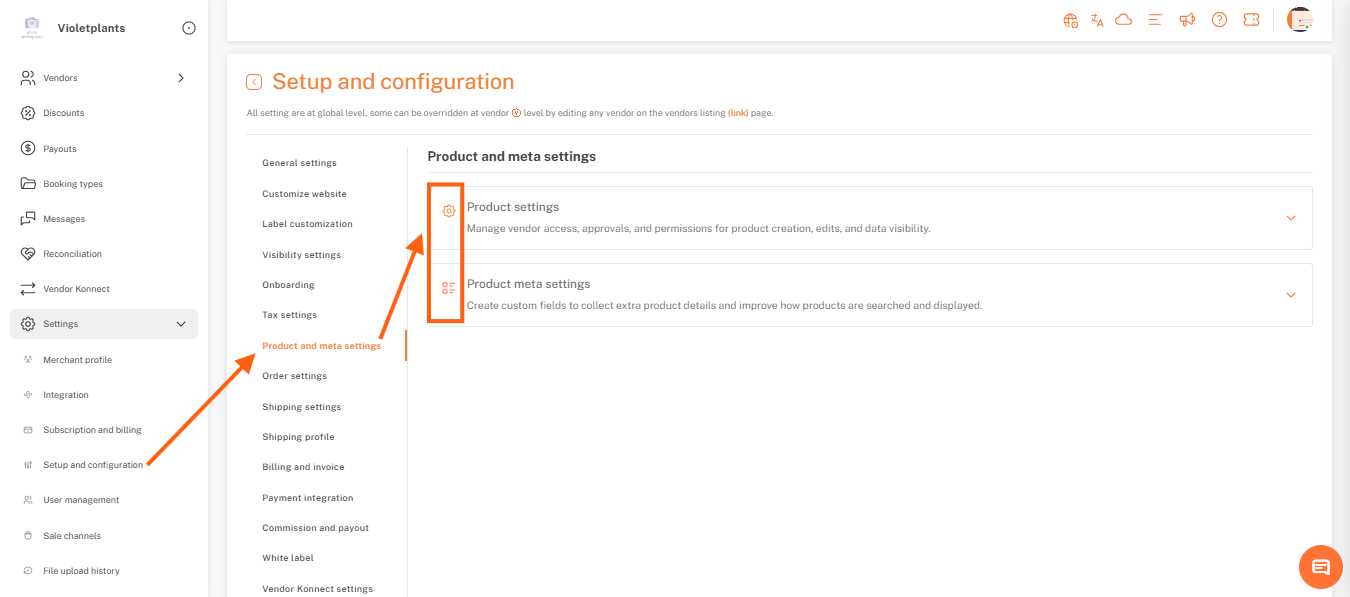1350x597 pixels.
Task: Click the globe with clock icon
Action: [1071, 20]
